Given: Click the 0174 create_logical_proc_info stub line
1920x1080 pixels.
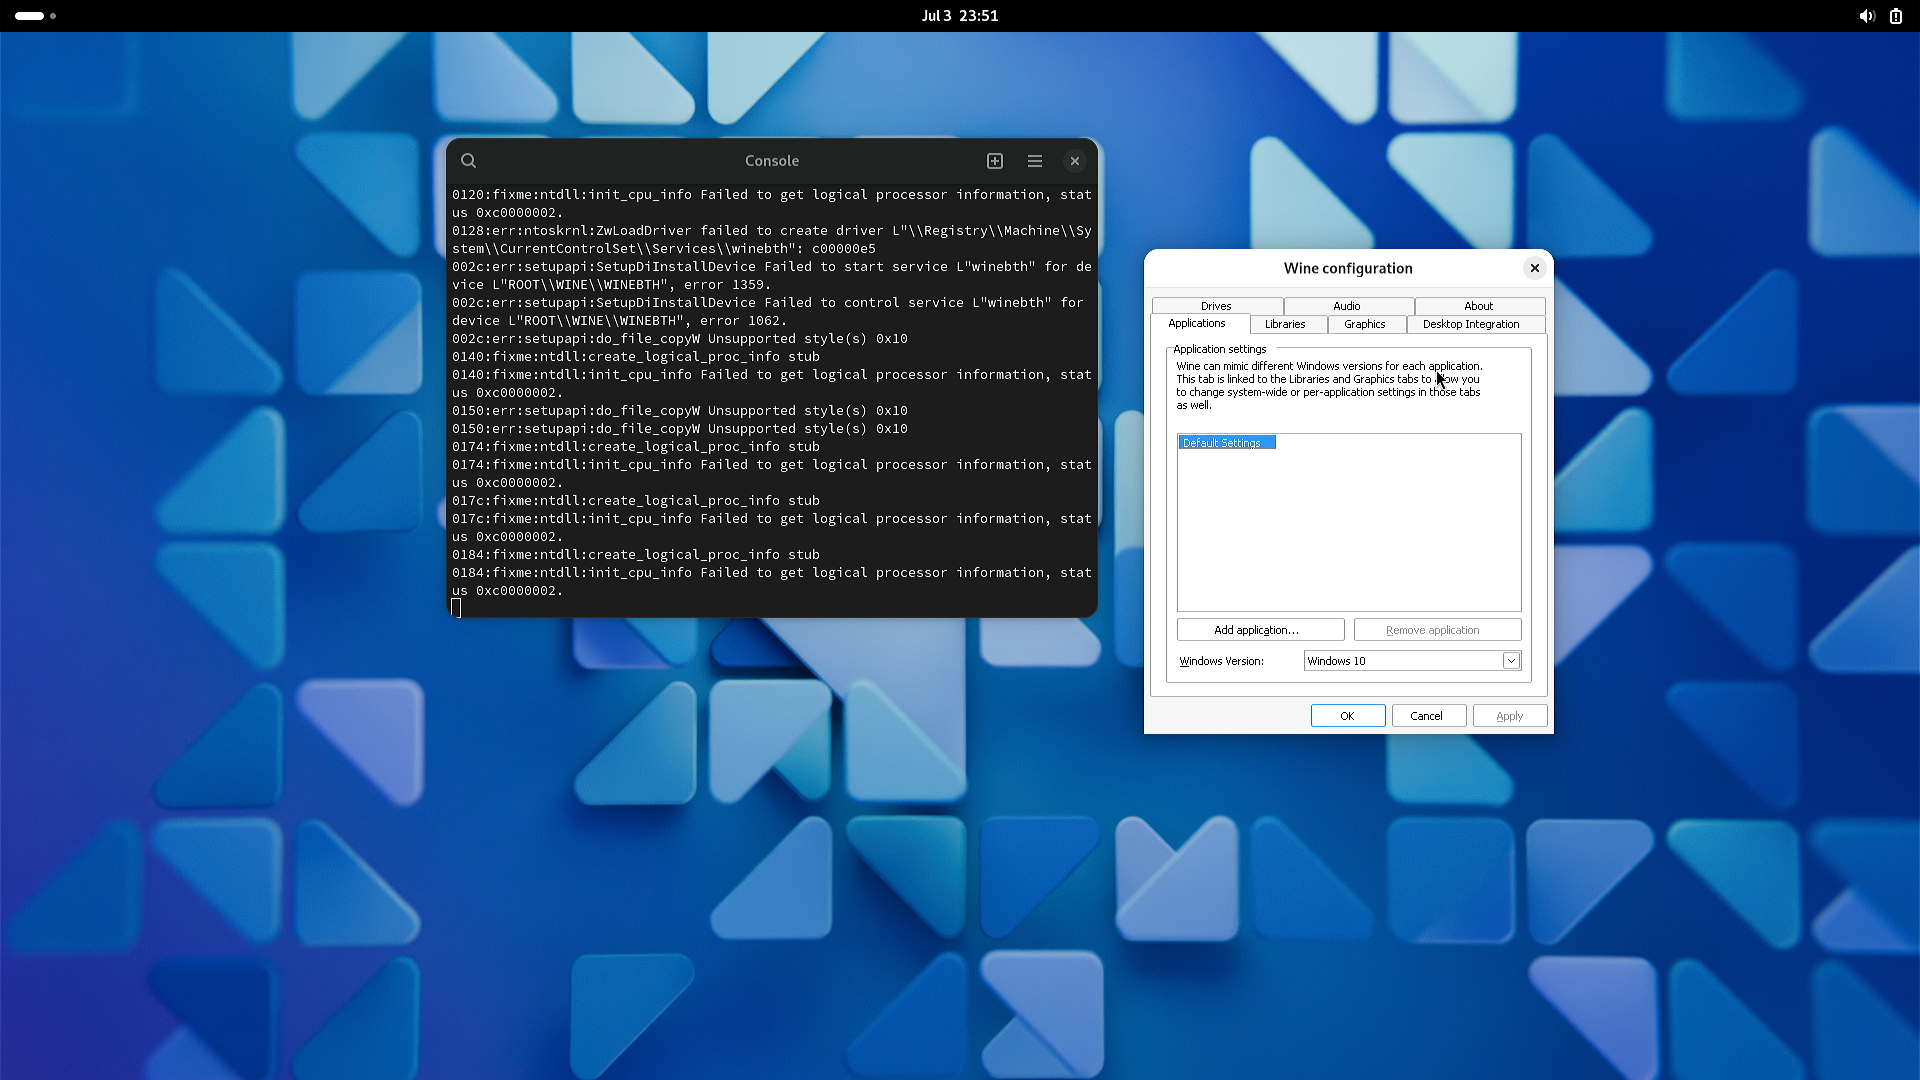Looking at the screenshot, I should [x=636, y=447].
